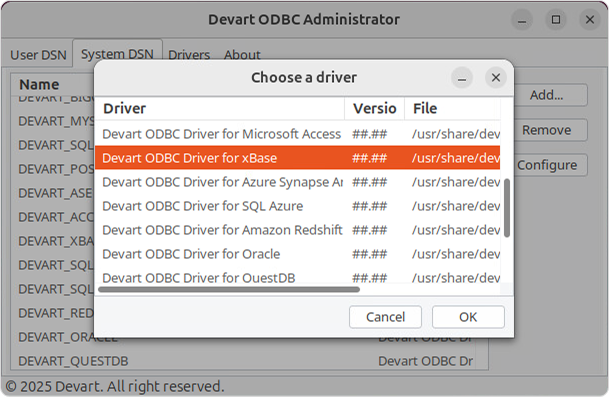Image resolution: width=609 pixels, height=397 pixels.
Task: Select the DEVART_ACC data source row
Action: click(53, 217)
